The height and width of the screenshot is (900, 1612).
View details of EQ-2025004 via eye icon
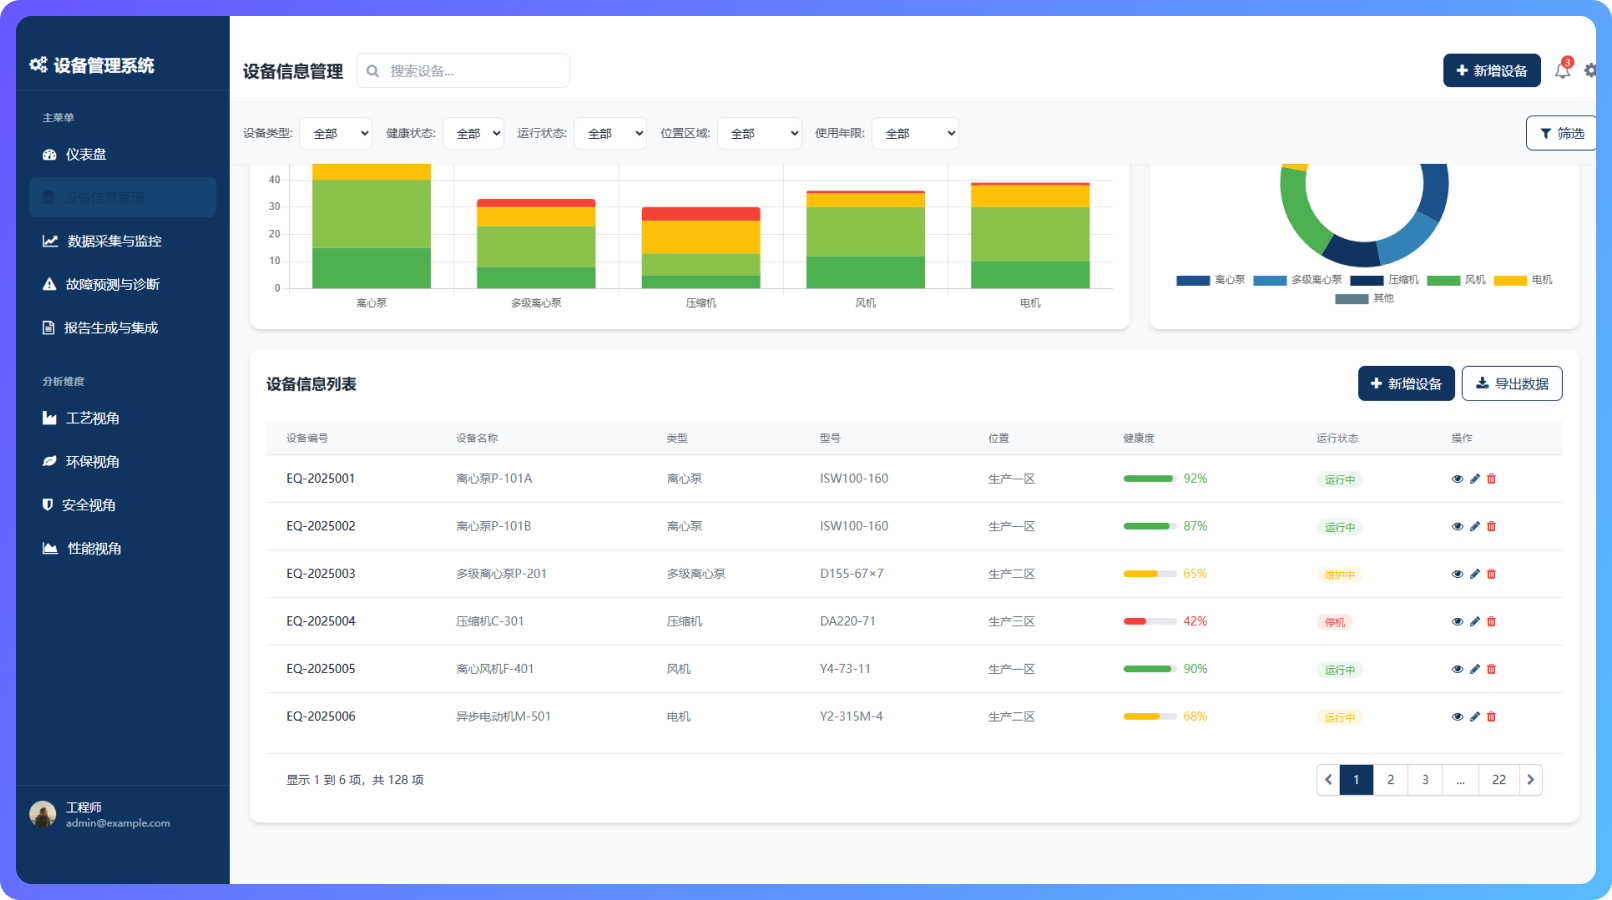point(1457,622)
